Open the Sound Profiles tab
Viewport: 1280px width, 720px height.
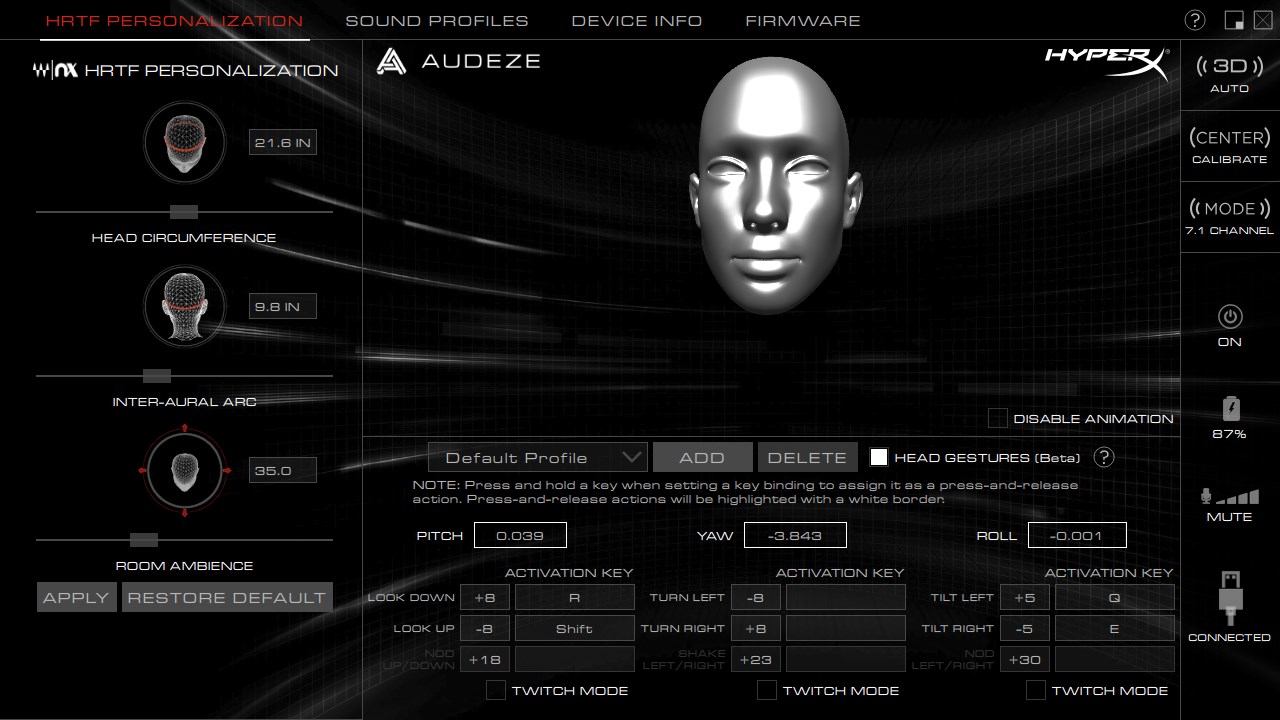(x=436, y=20)
